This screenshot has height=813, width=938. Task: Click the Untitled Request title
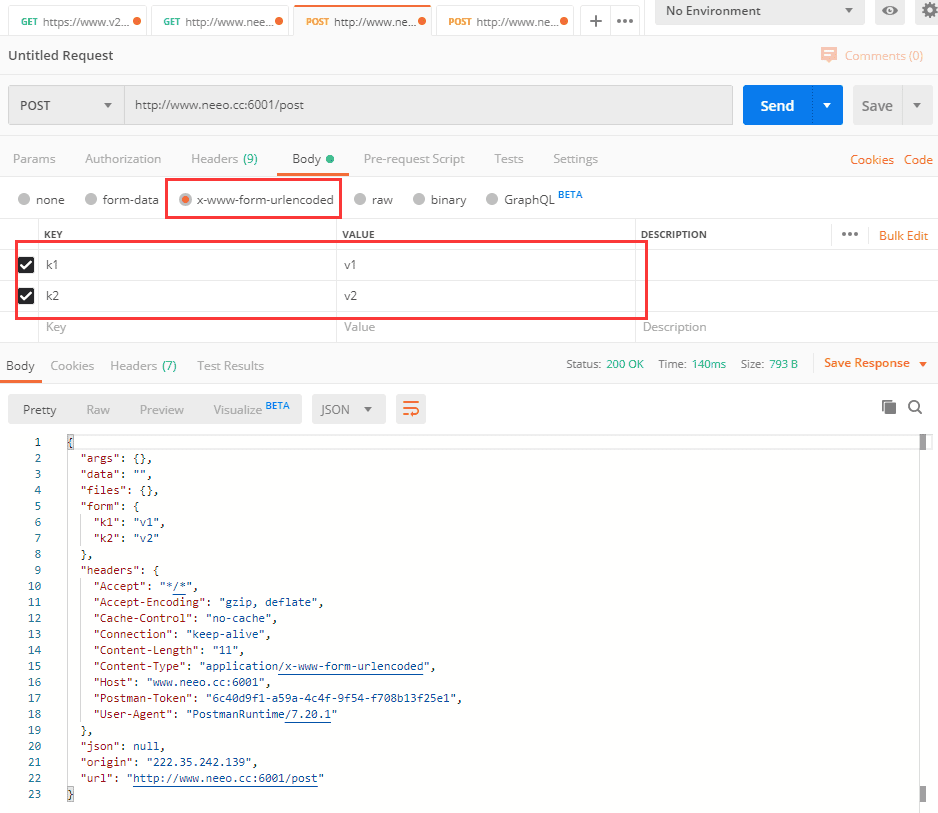pos(60,55)
